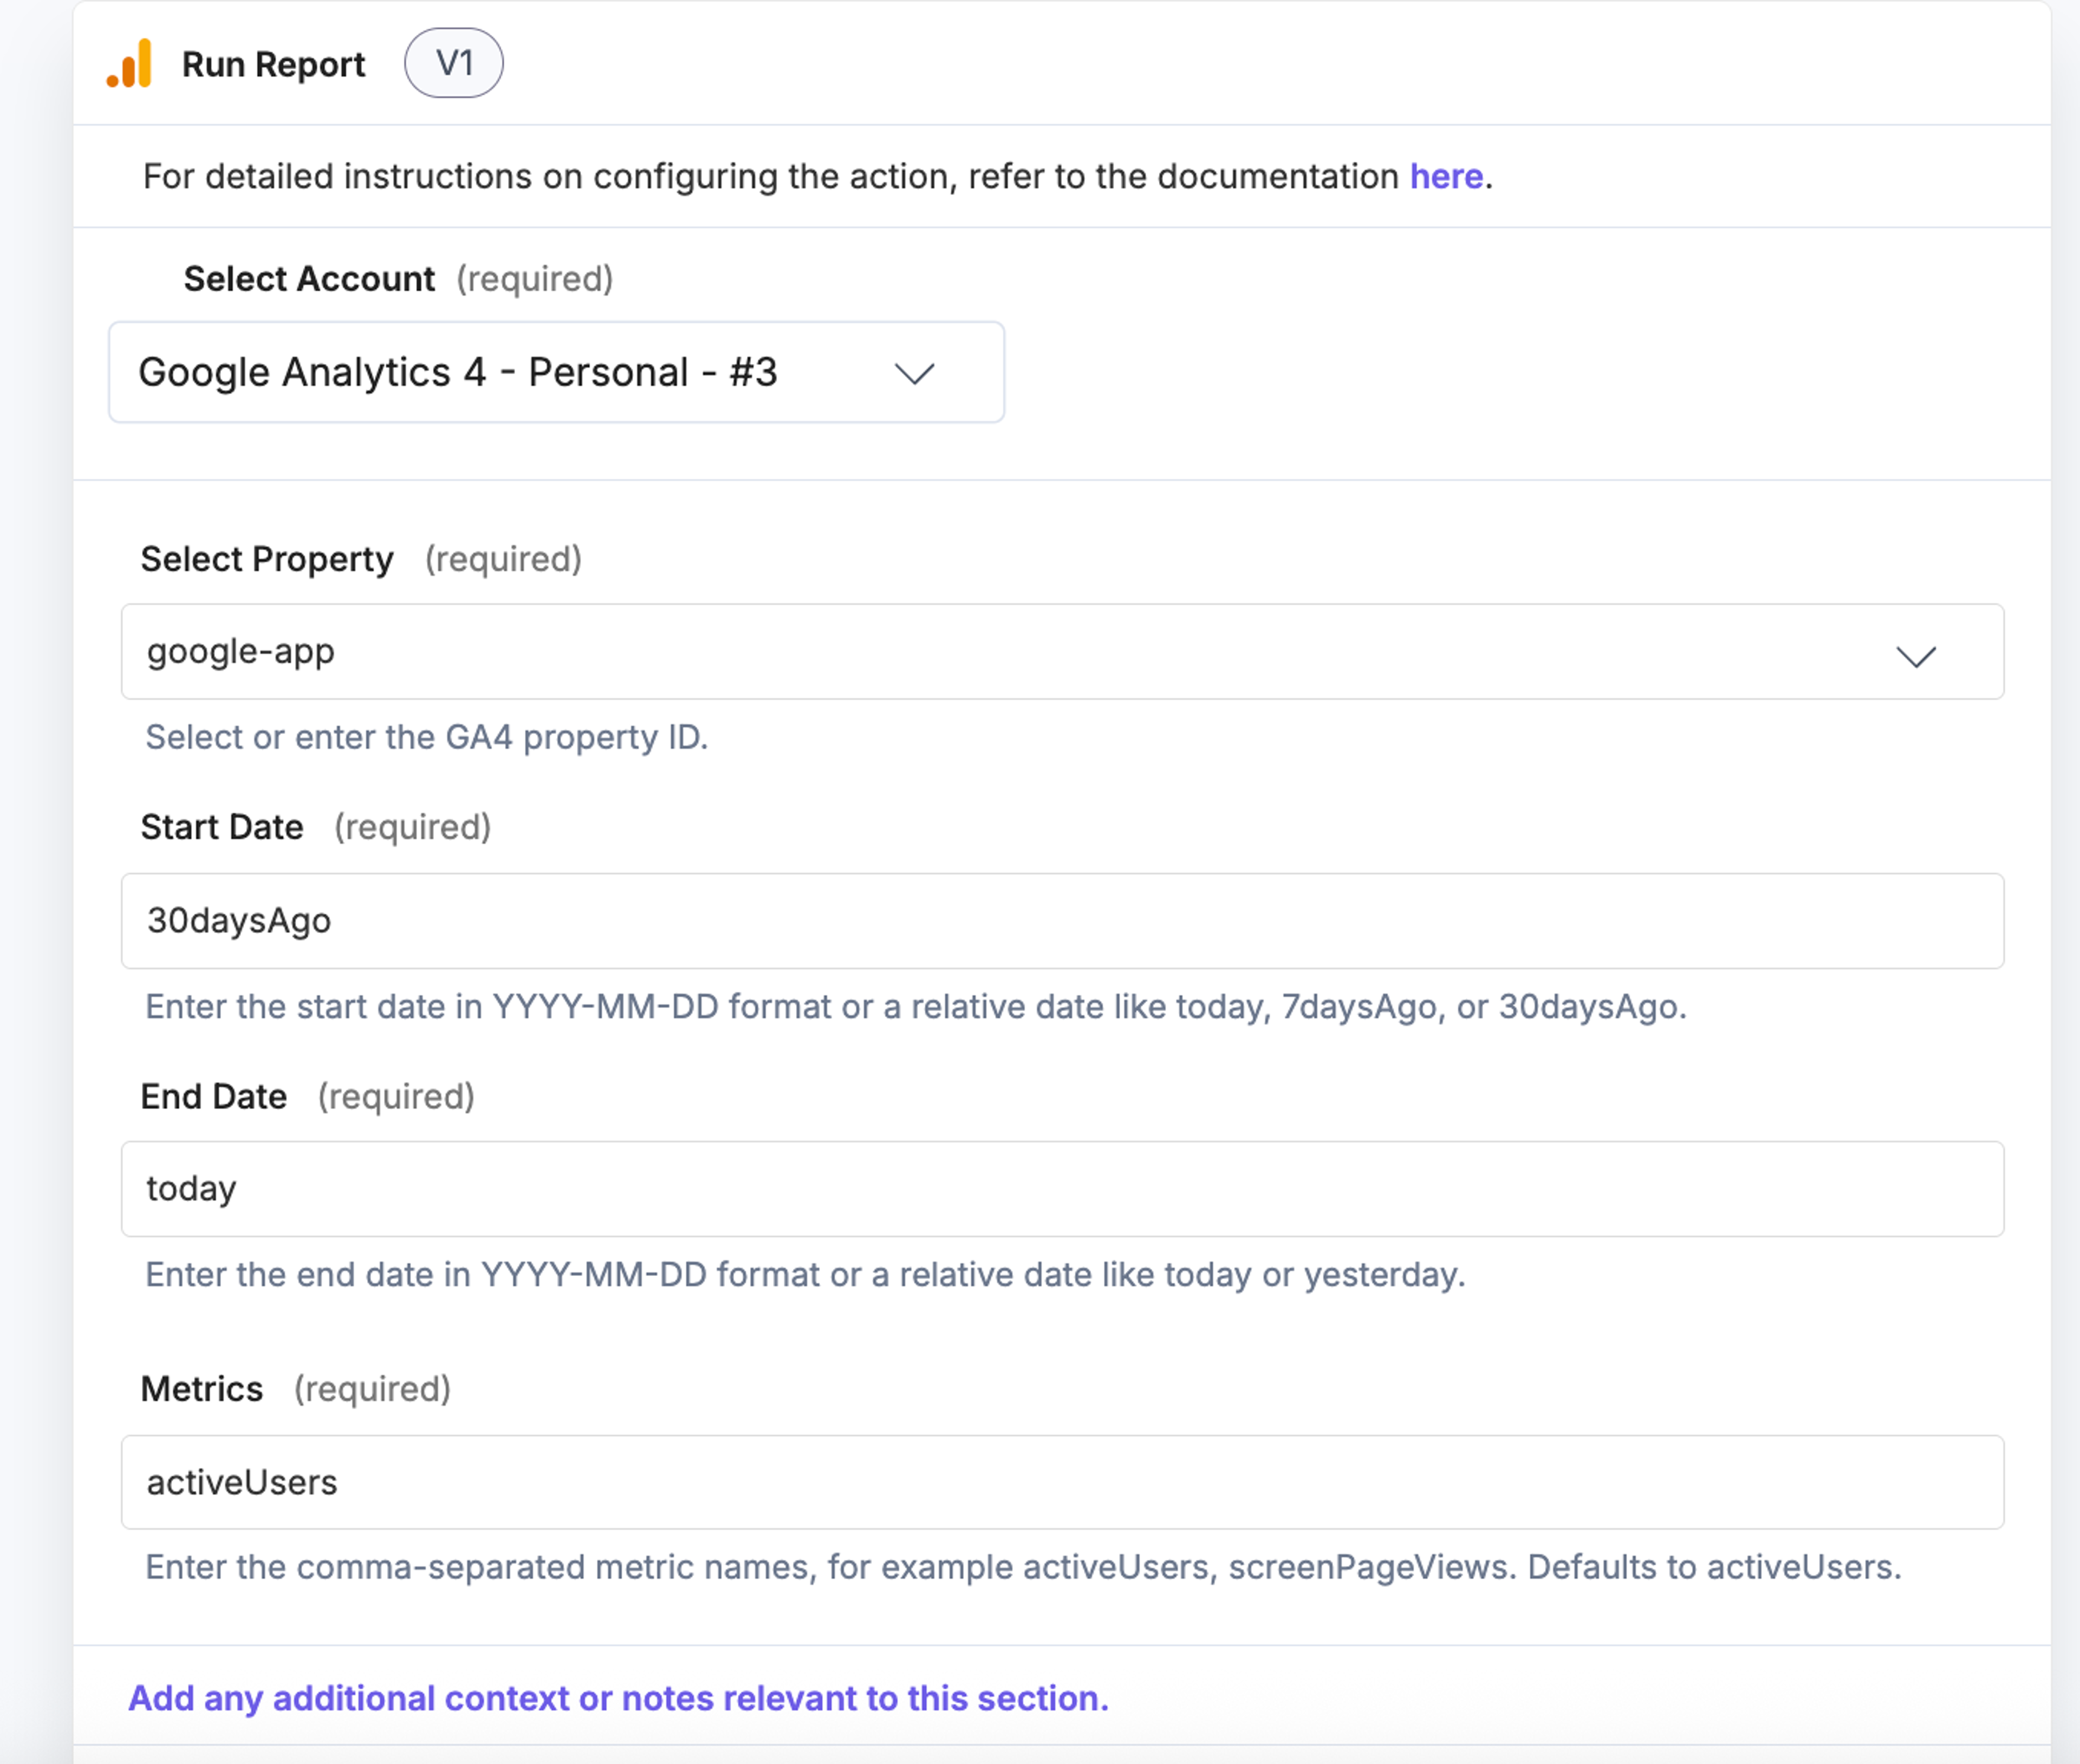
Task: Focus the Start Date field containing 30daysAgo
Action: tap(1062, 920)
